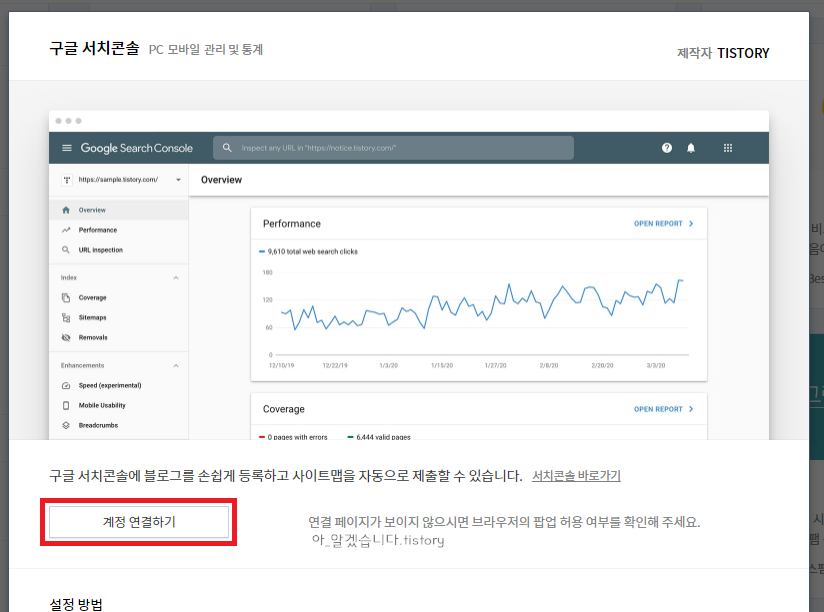Open the Performance OPEN REPORT link

[664, 224]
